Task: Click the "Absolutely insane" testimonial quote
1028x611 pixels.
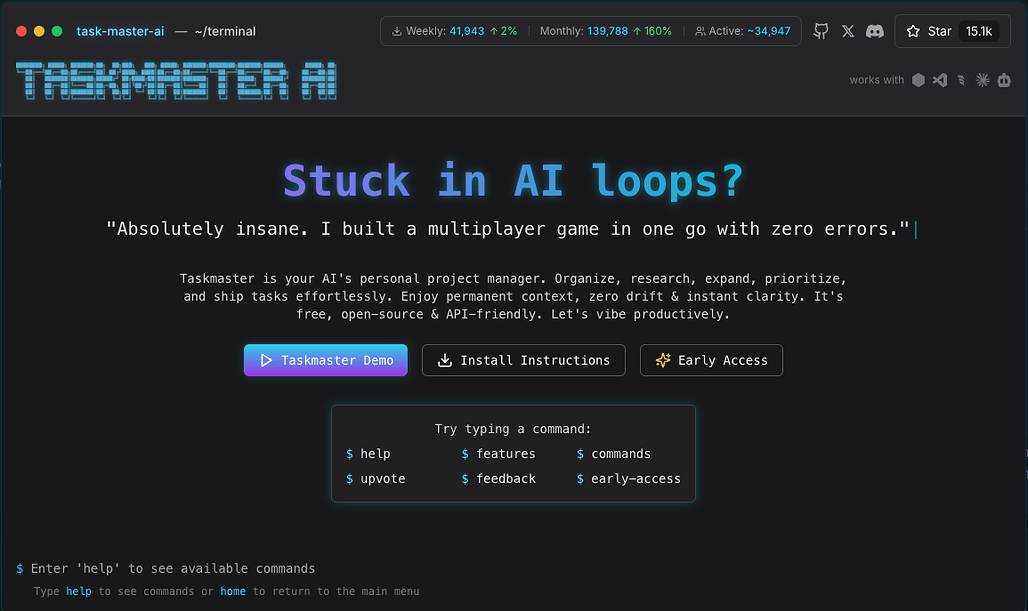Action: click(508, 229)
